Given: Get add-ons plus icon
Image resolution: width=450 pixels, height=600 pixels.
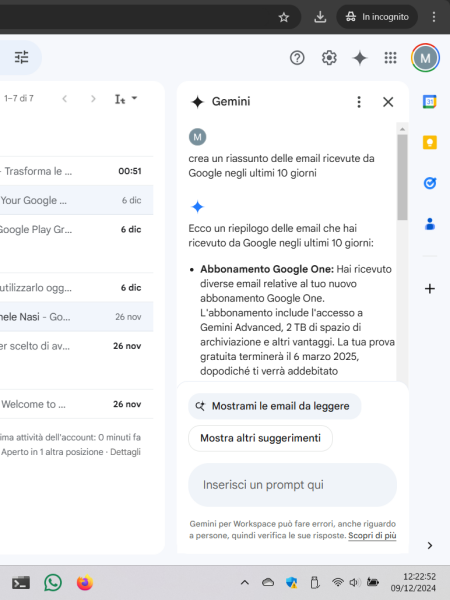Looking at the screenshot, I should pos(430,289).
